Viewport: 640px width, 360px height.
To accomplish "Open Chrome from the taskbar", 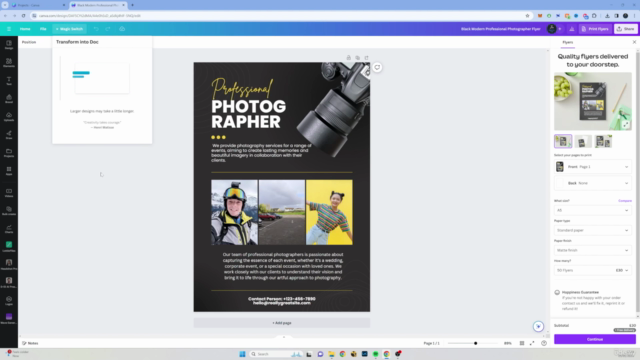I will 342,354.
